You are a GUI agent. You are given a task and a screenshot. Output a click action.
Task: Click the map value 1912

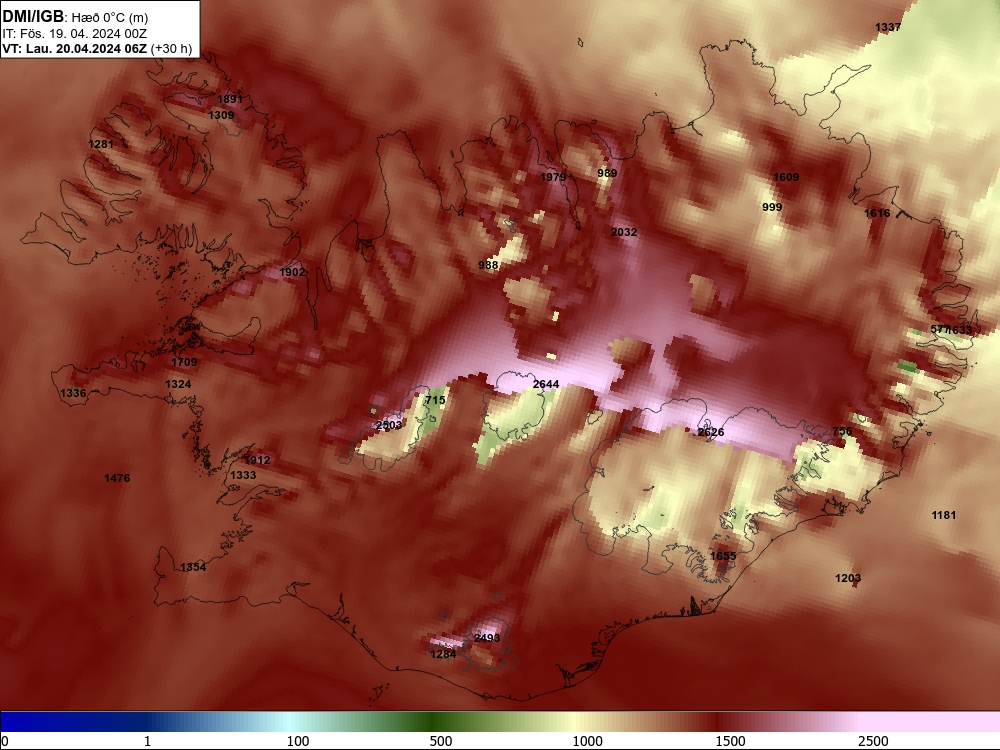click(x=258, y=460)
